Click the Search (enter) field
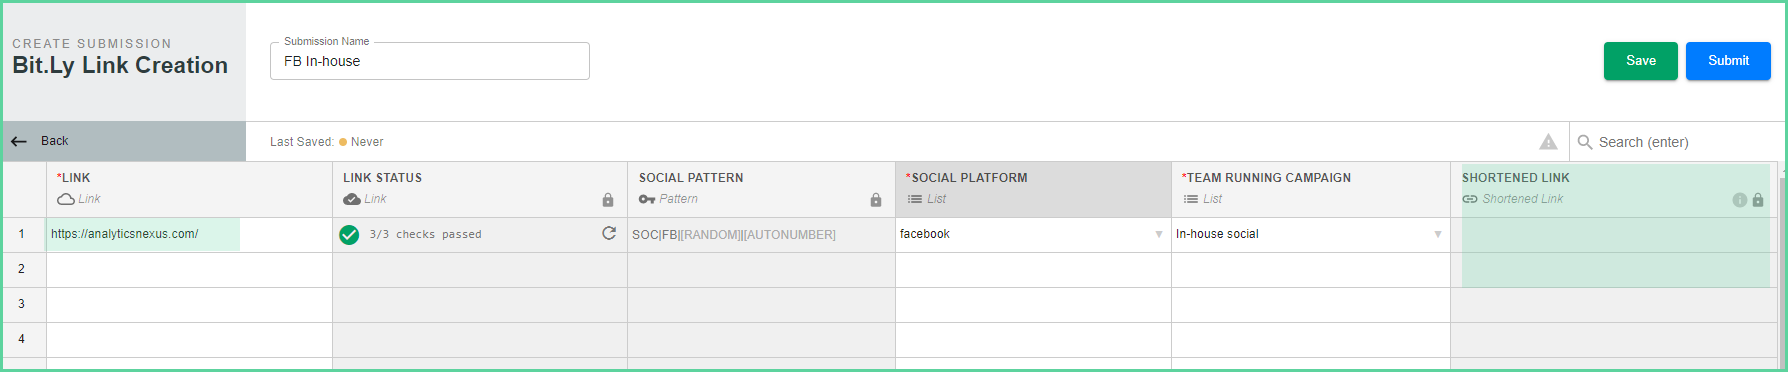This screenshot has height=372, width=1788. point(1680,142)
